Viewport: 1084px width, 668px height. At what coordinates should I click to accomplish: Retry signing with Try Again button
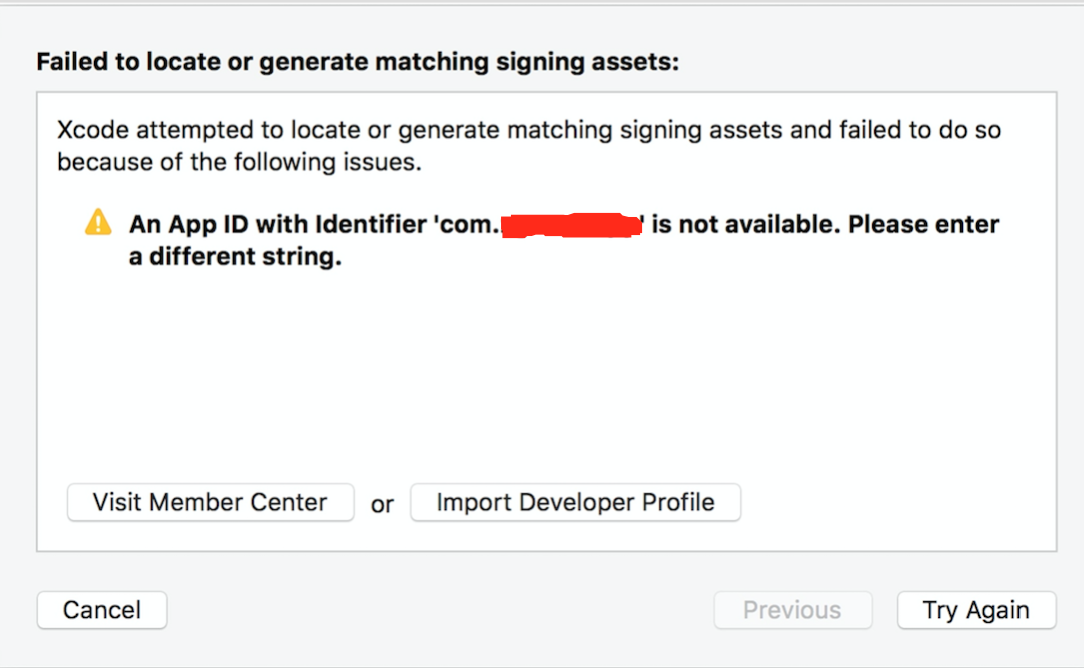(976, 610)
